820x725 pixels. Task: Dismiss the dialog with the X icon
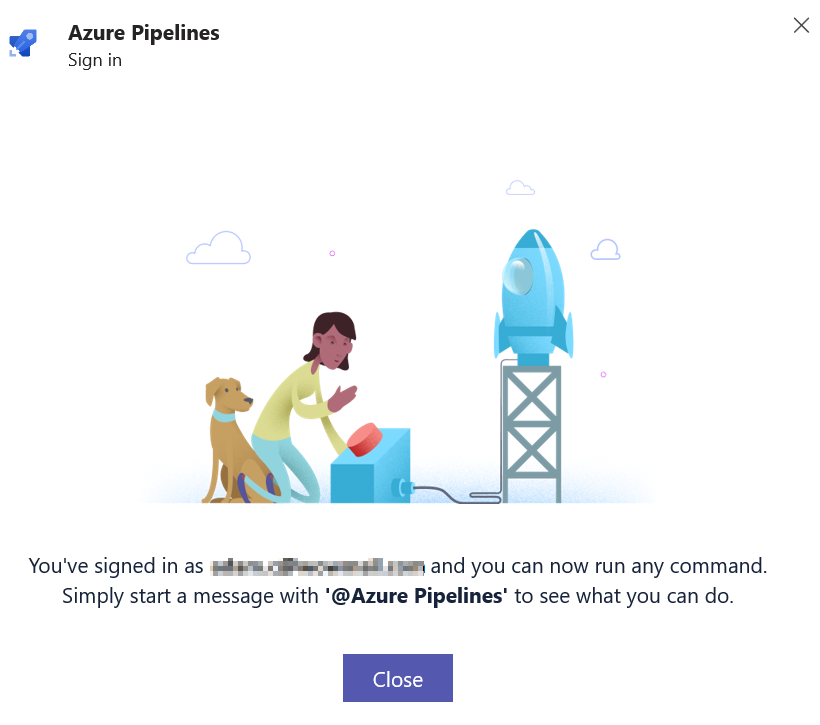(801, 25)
